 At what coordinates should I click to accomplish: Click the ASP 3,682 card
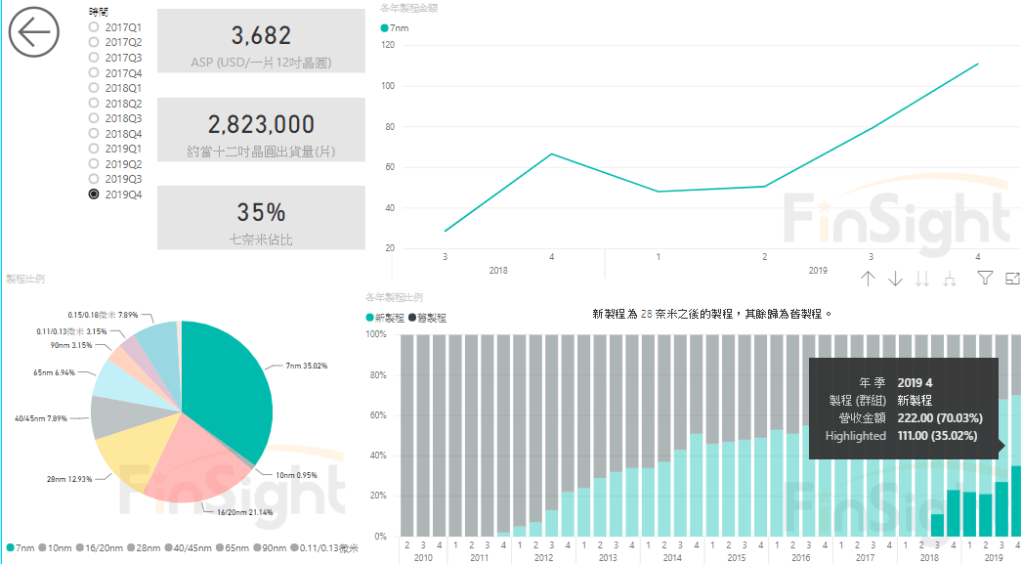click(261, 46)
